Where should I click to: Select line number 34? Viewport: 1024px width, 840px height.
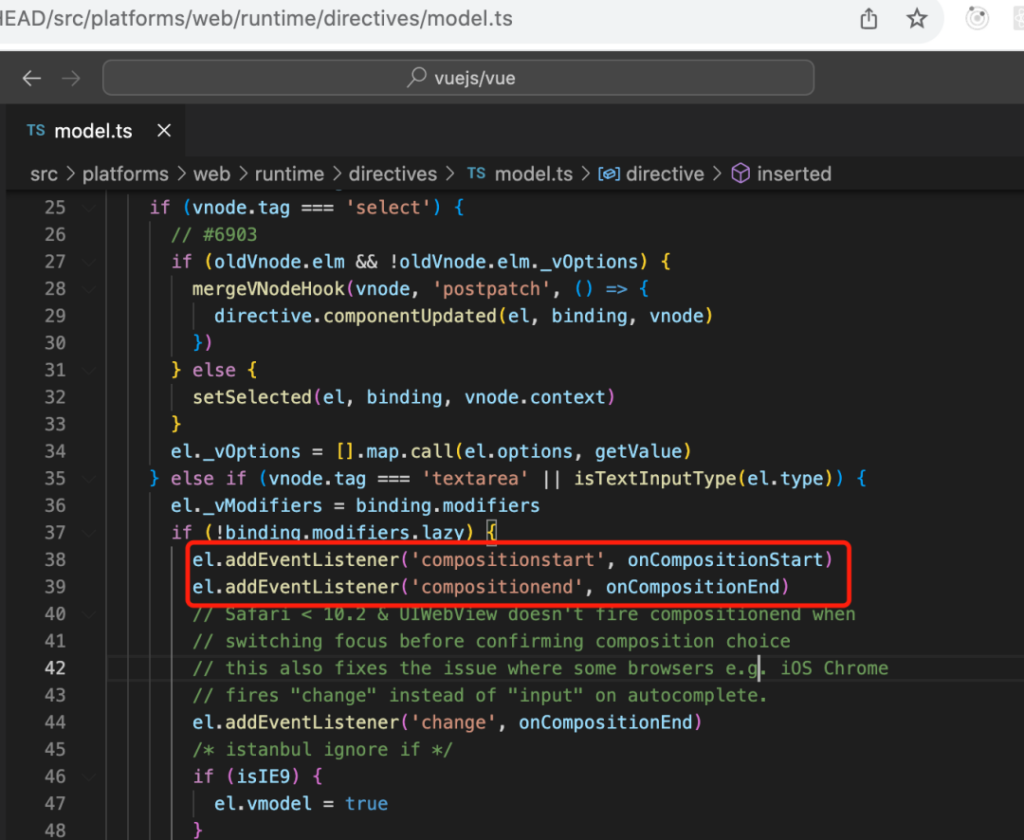click(x=55, y=451)
